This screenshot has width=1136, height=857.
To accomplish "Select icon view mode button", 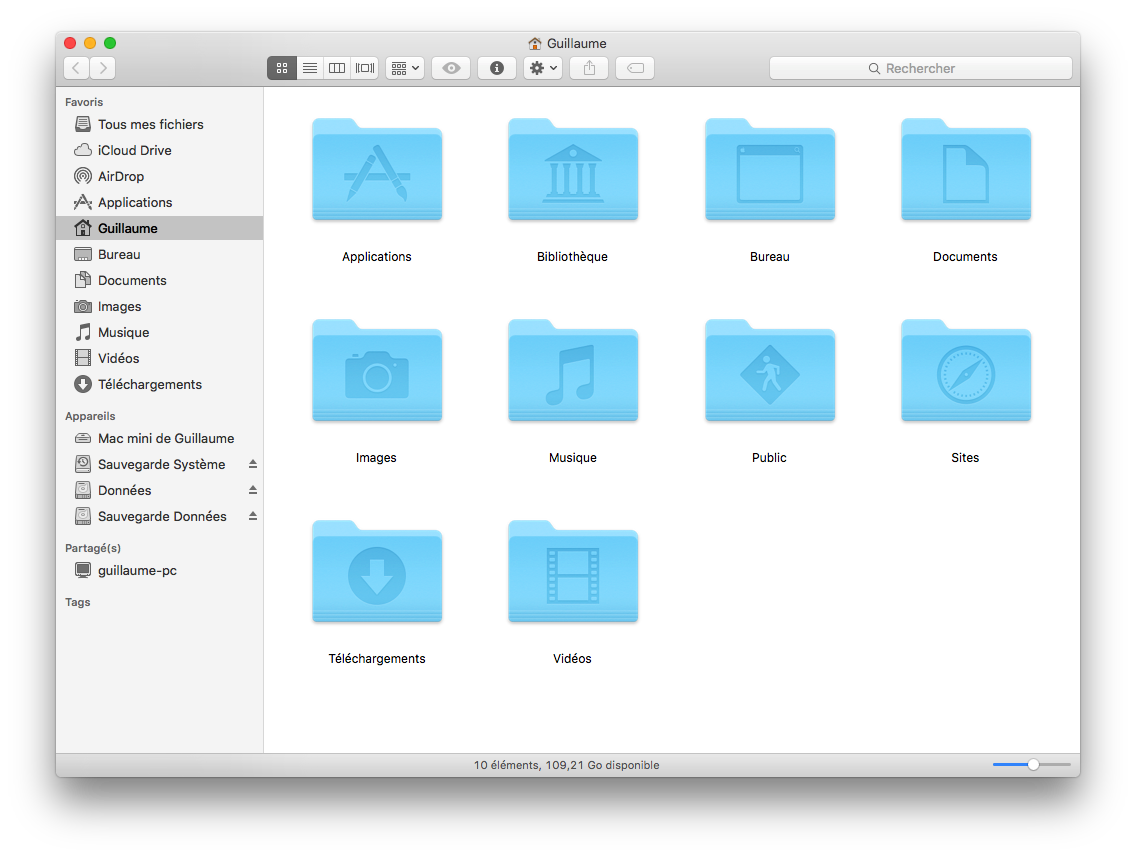I will coord(282,68).
